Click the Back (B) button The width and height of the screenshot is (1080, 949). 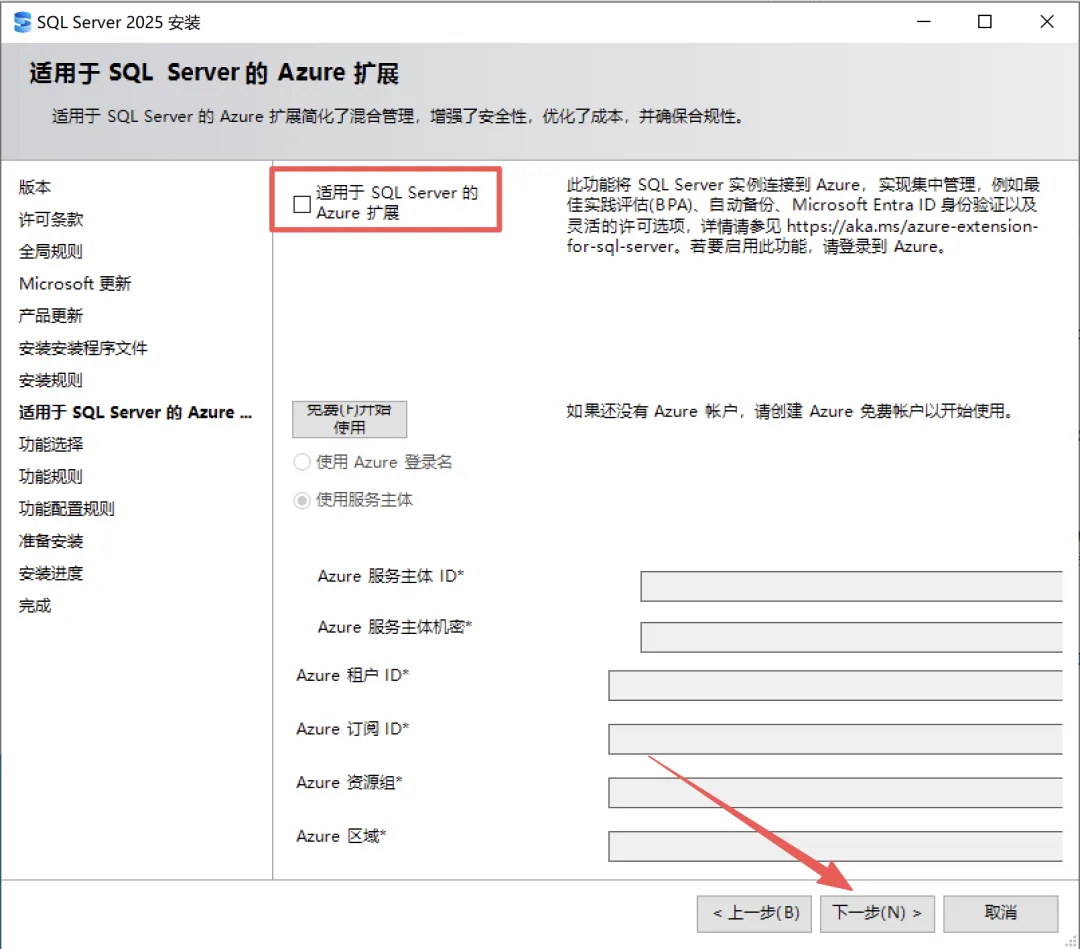pos(754,913)
